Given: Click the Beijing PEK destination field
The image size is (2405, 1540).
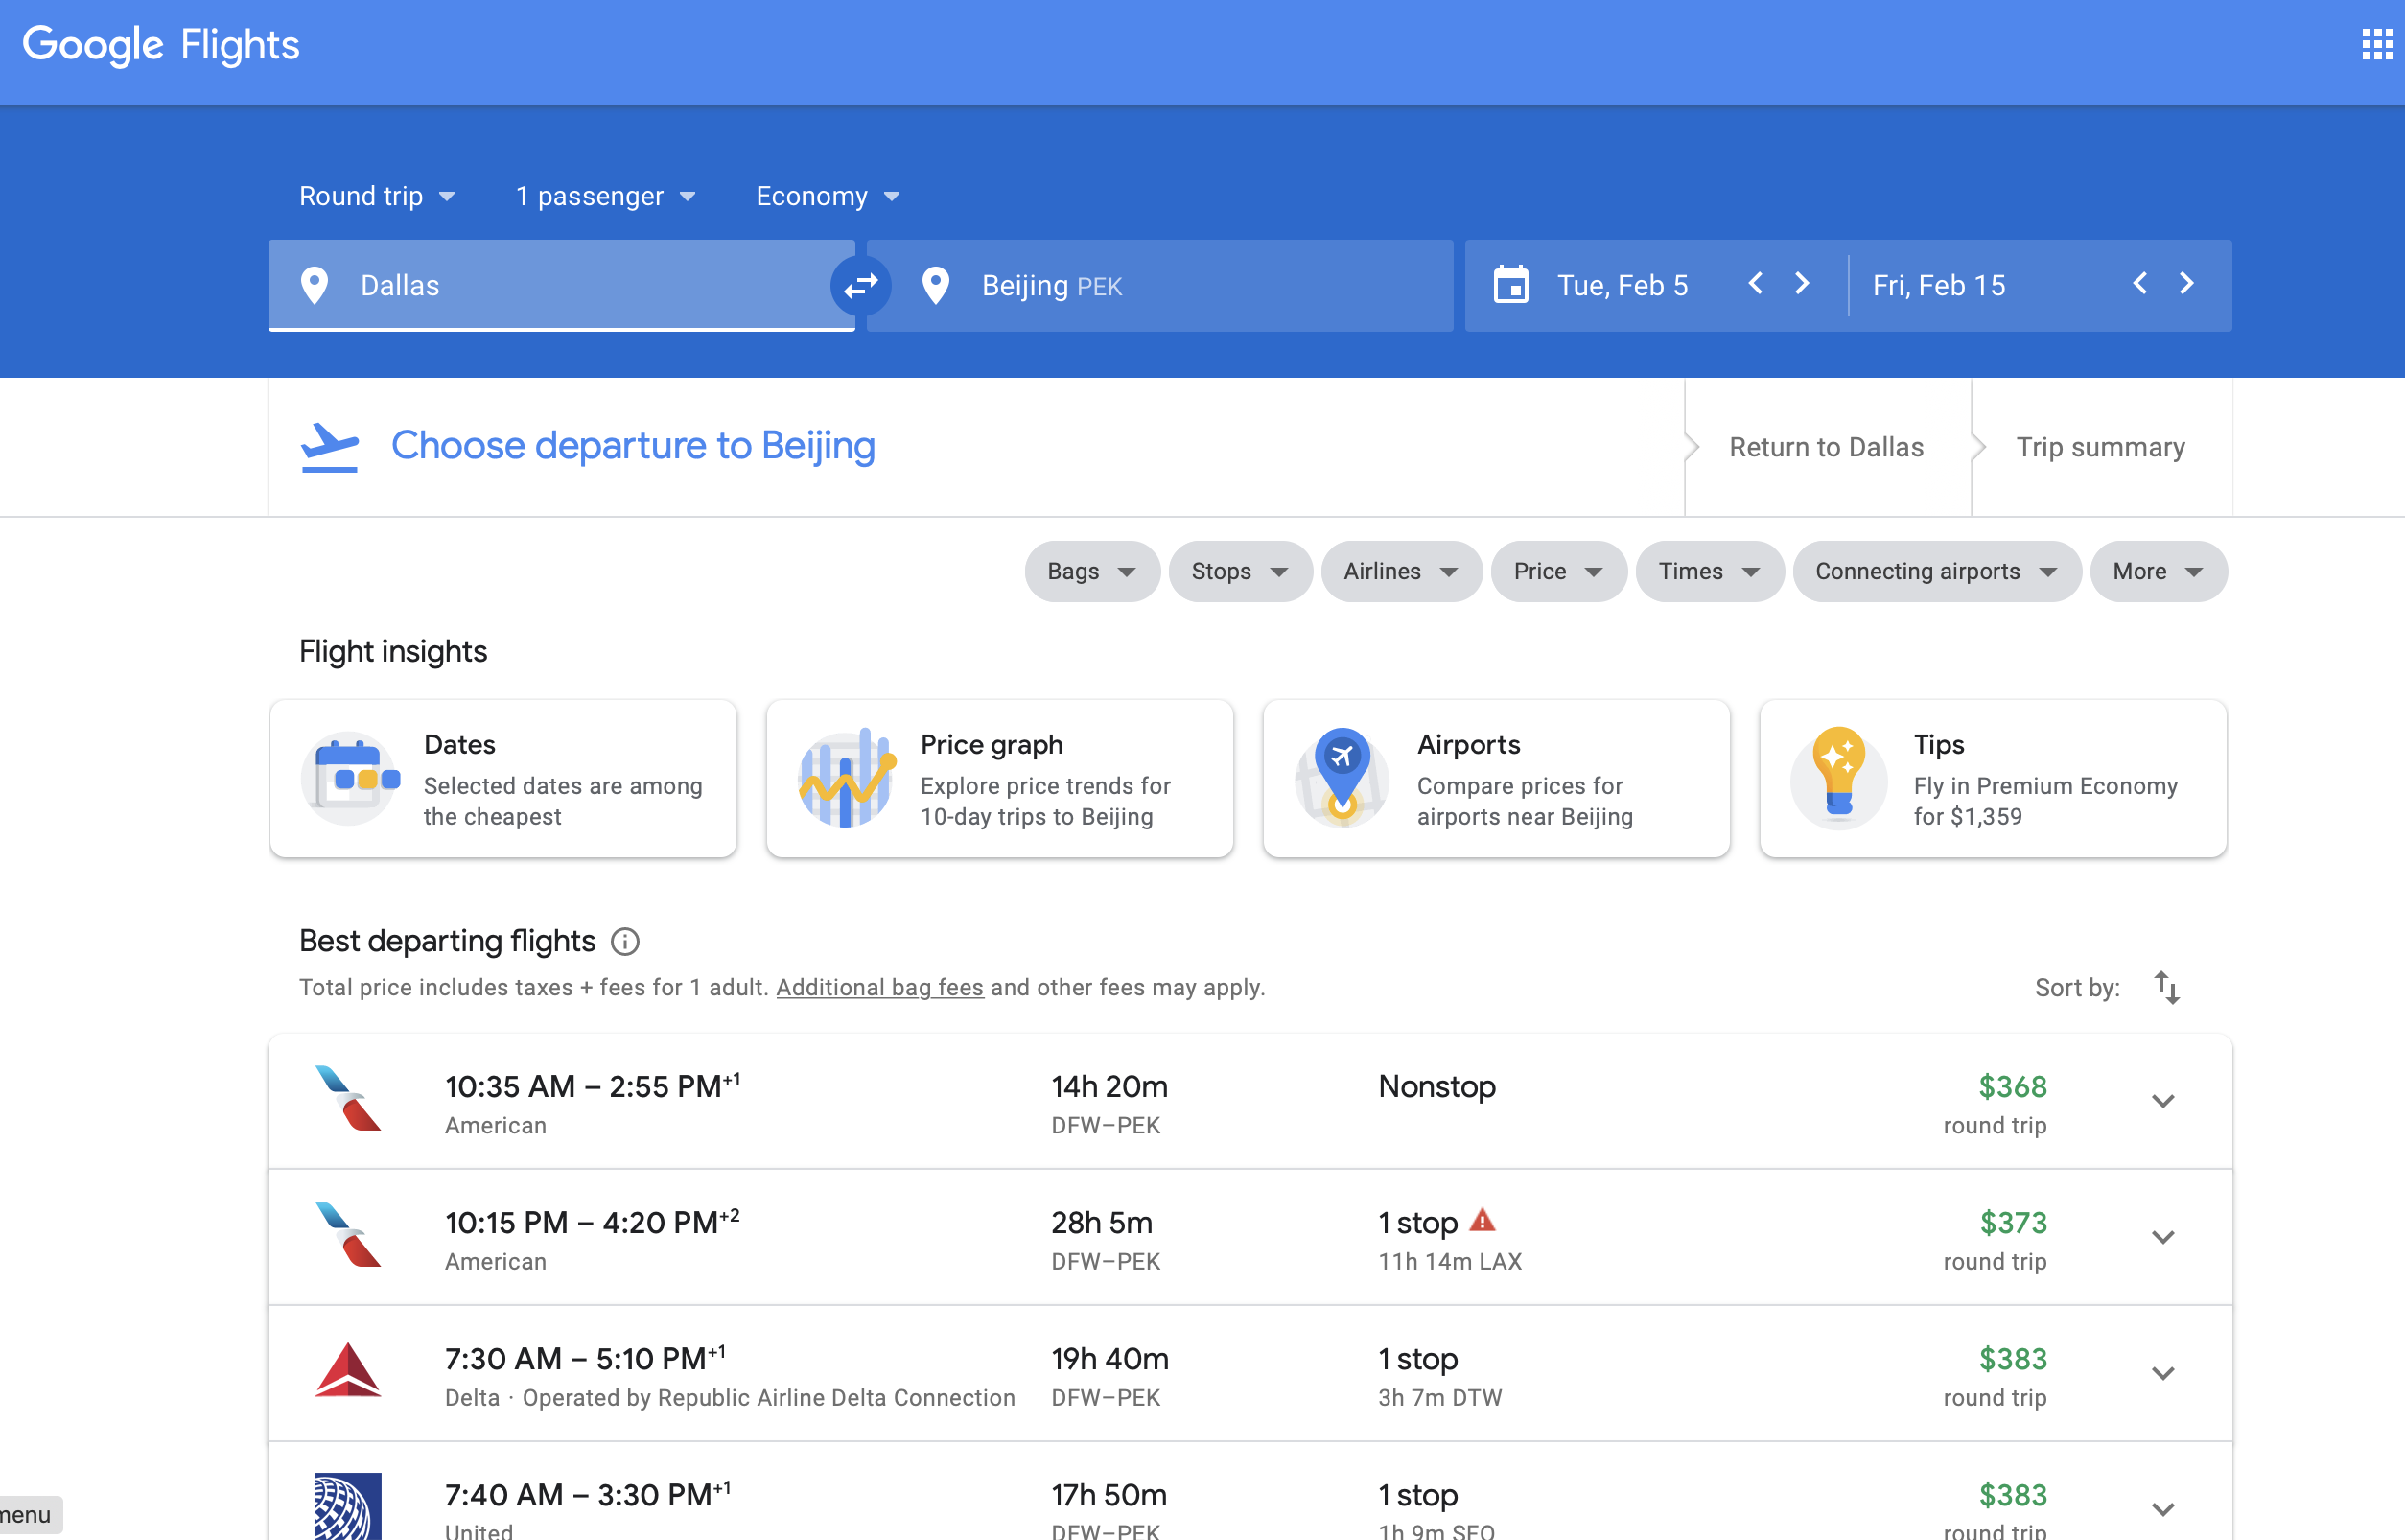Looking at the screenshot, I should pyautogui.click(x=1160, y=286).
